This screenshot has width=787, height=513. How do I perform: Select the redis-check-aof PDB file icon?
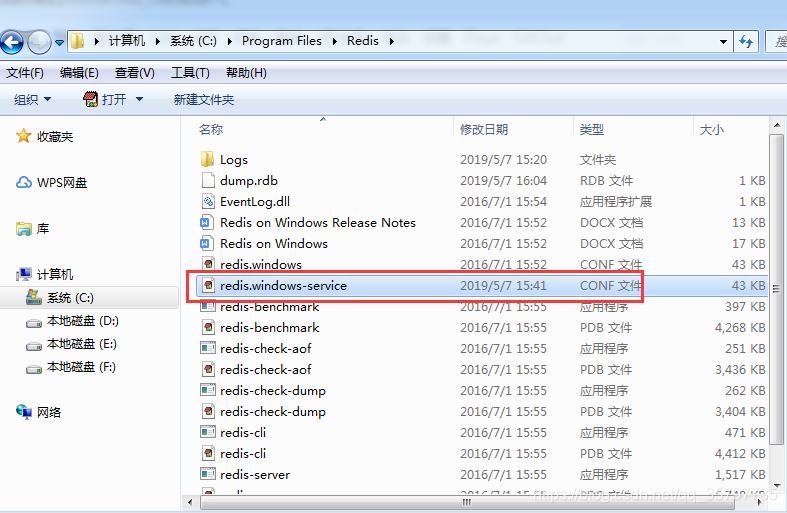click(x=208, y=369)
